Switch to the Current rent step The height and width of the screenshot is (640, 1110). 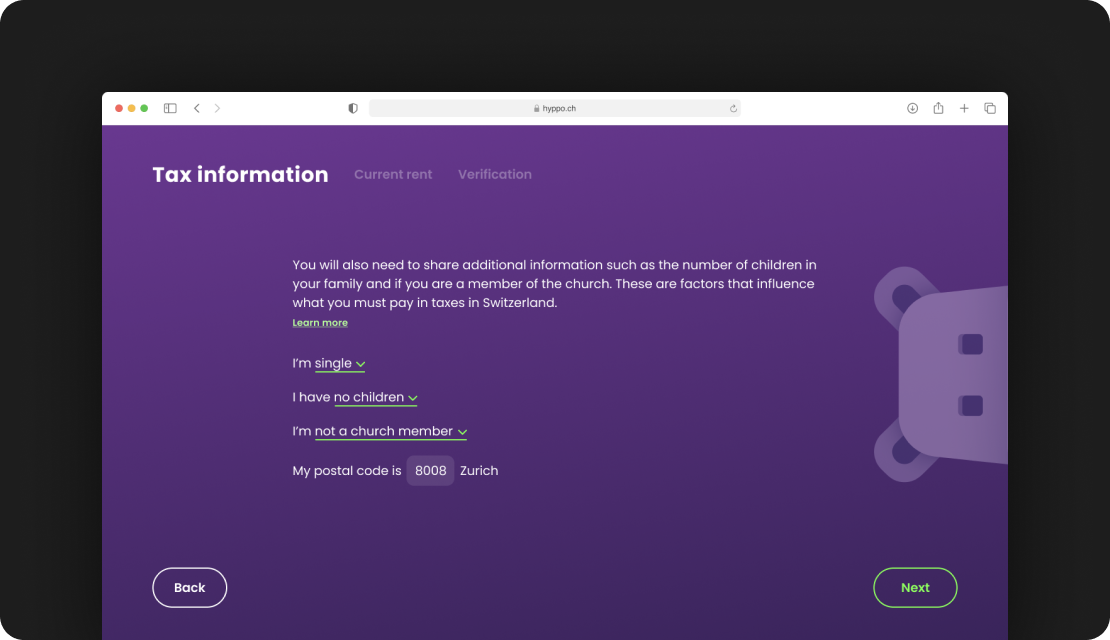tap(393, 174)
